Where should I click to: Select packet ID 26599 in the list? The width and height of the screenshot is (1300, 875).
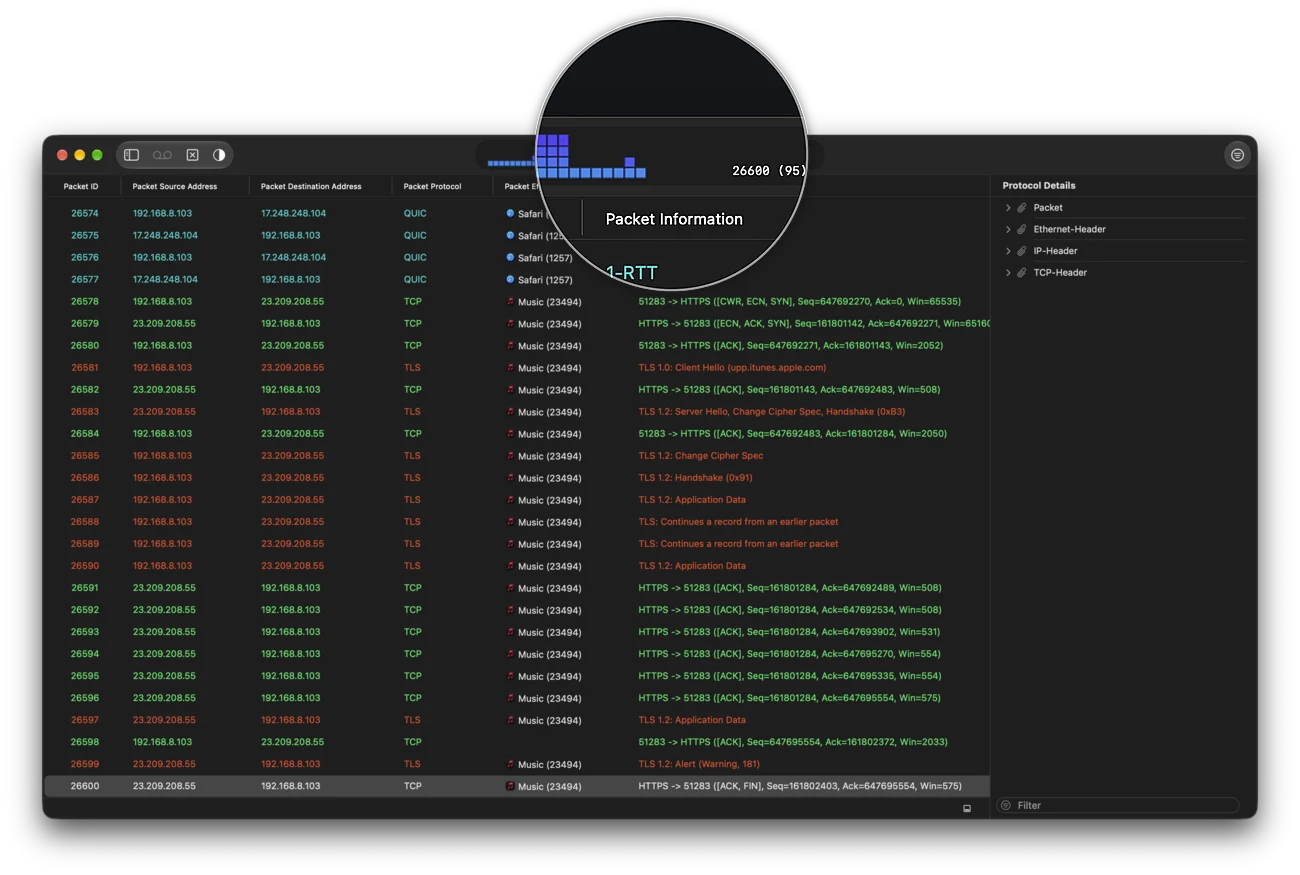click(x=85, y=764)
